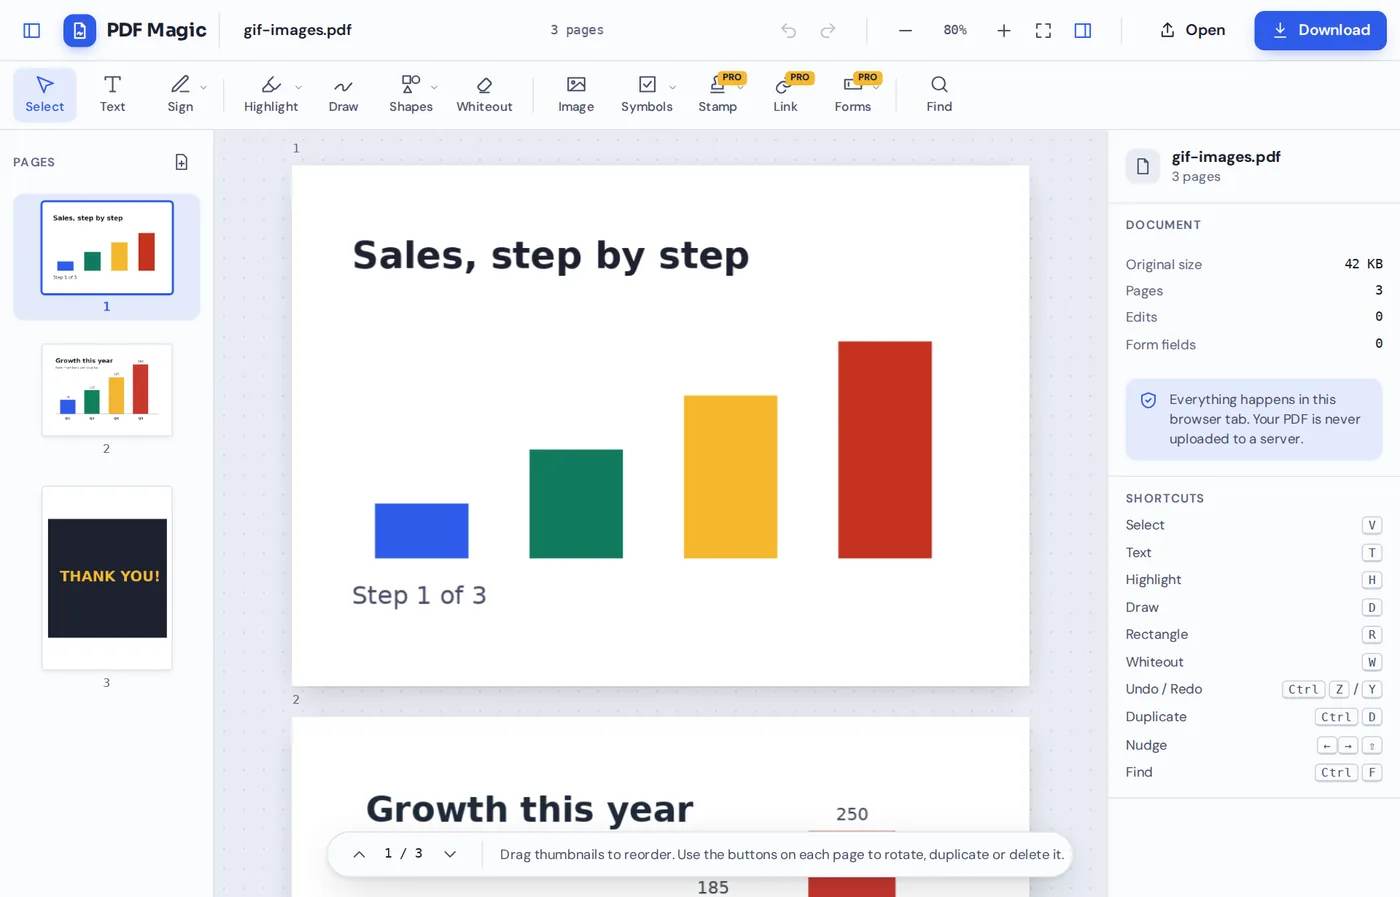Image resolution: width=1400 pixels, height=897 pixels.
Task: Expand the Sign tool dropdown arrow
Action: [x=204, y=88]
